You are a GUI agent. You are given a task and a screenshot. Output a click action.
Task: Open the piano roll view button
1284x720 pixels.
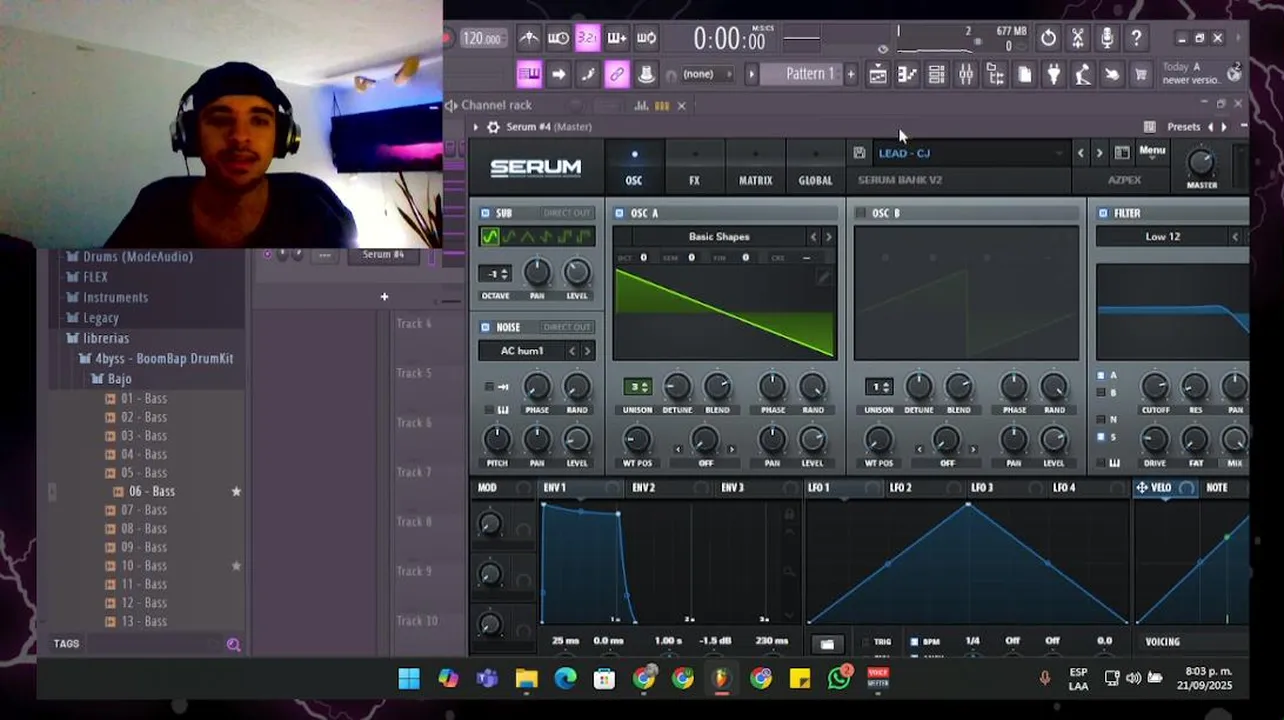(907, 74)
